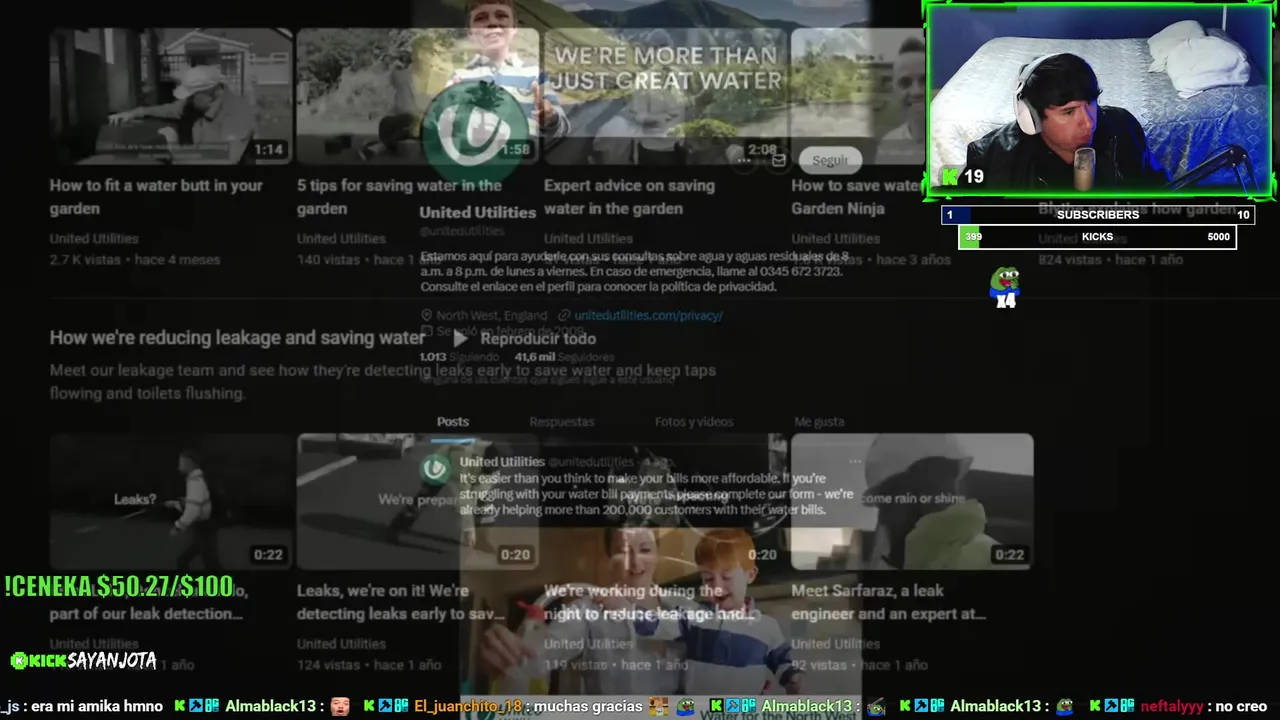The width and height of the screenshot is (1280, 720).
Task: Click the Kick logo beside viewer count 19
Action: (x=950, y=177)
